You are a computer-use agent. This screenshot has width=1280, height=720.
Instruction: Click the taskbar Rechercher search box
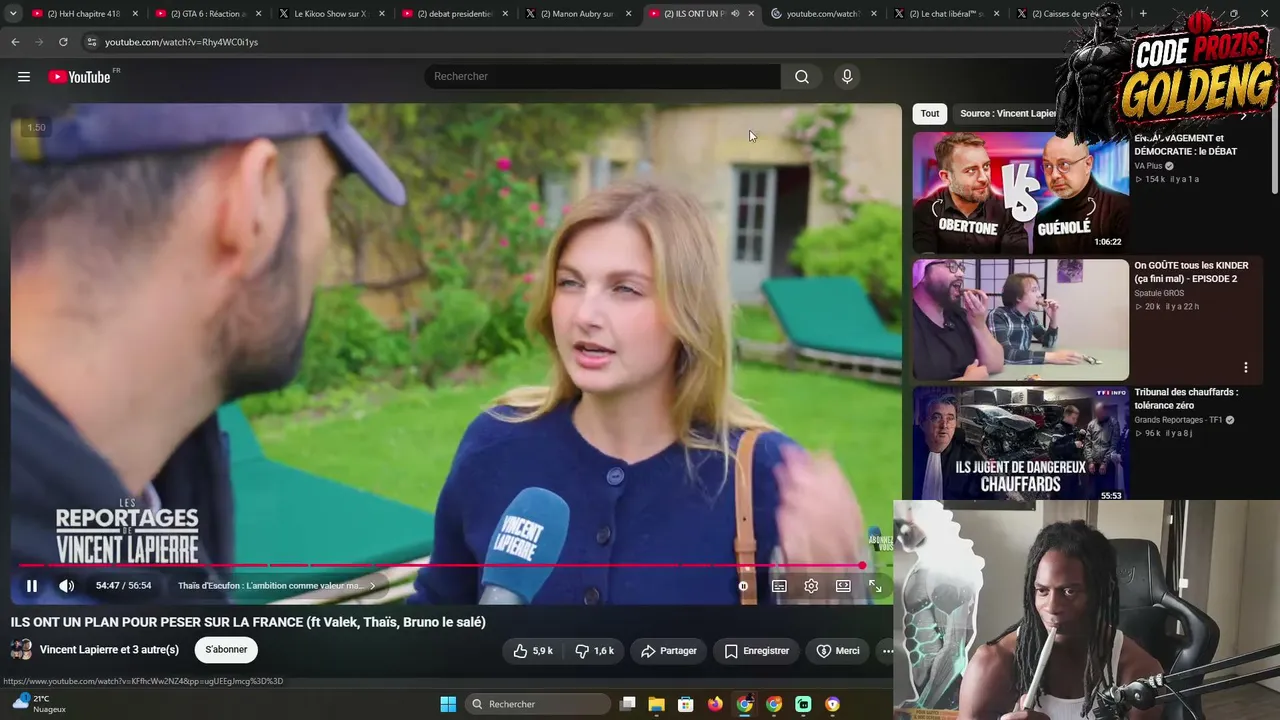coord(538,704)
